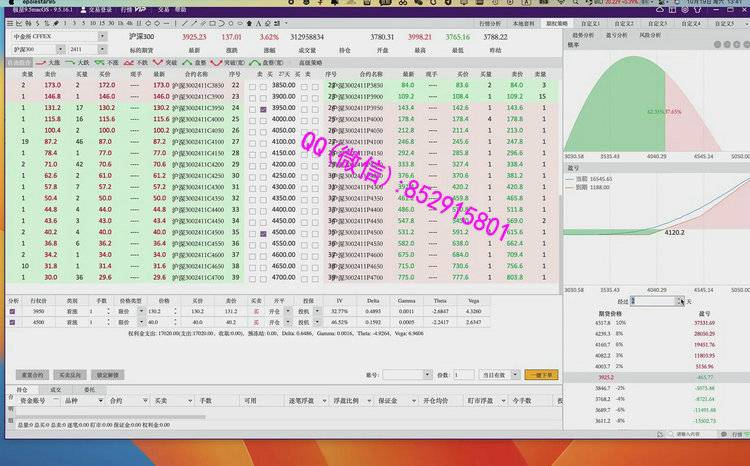Uncheck the 4500 strike row checkbox in analysis table
The image size is (750, 466).
coord(13,322)
